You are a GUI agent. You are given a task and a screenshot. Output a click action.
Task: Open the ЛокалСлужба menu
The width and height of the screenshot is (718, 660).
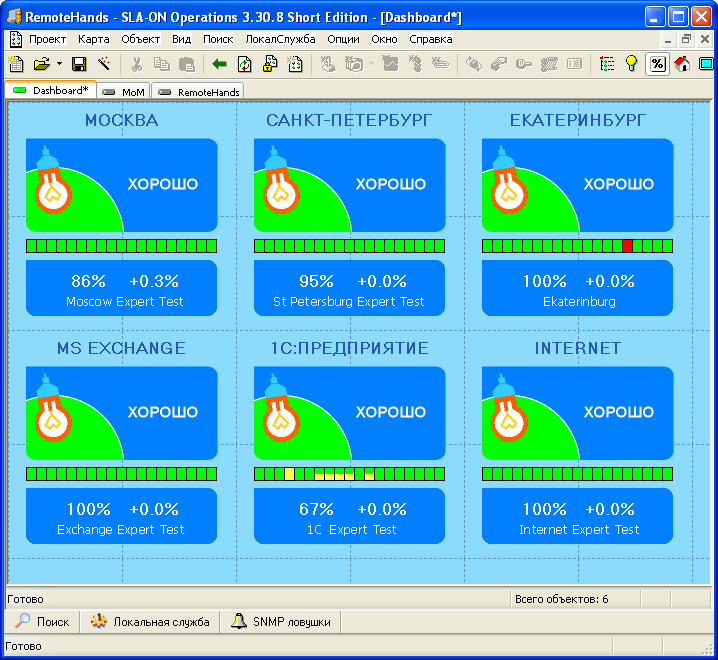pyautogui.click(x=280, y=39)
